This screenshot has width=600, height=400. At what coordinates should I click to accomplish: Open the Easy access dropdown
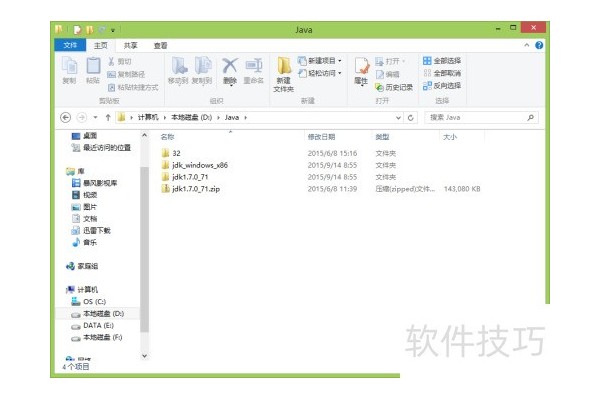[320, 73]
